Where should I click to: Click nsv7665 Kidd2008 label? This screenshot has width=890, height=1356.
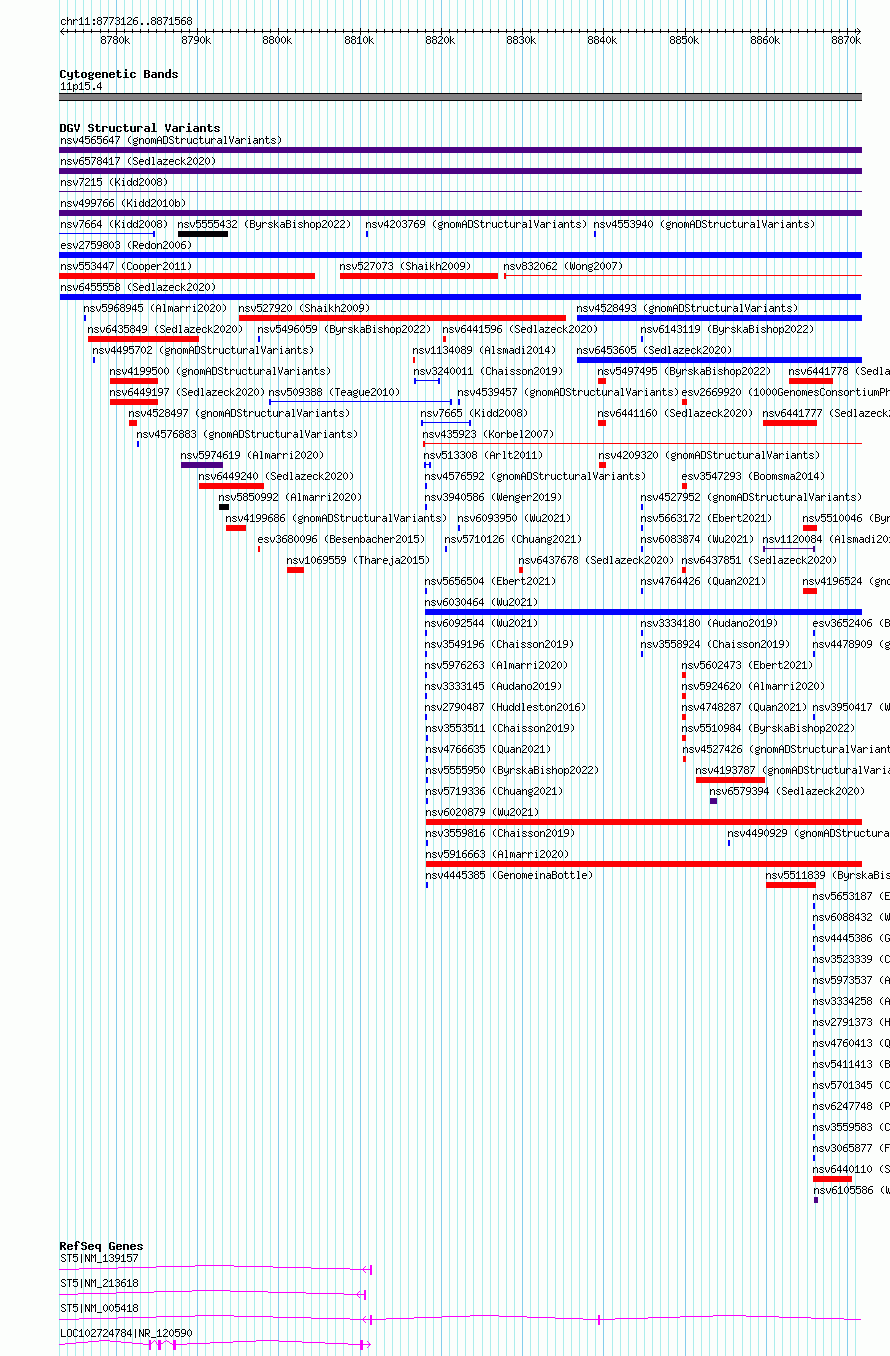point(474,413)
